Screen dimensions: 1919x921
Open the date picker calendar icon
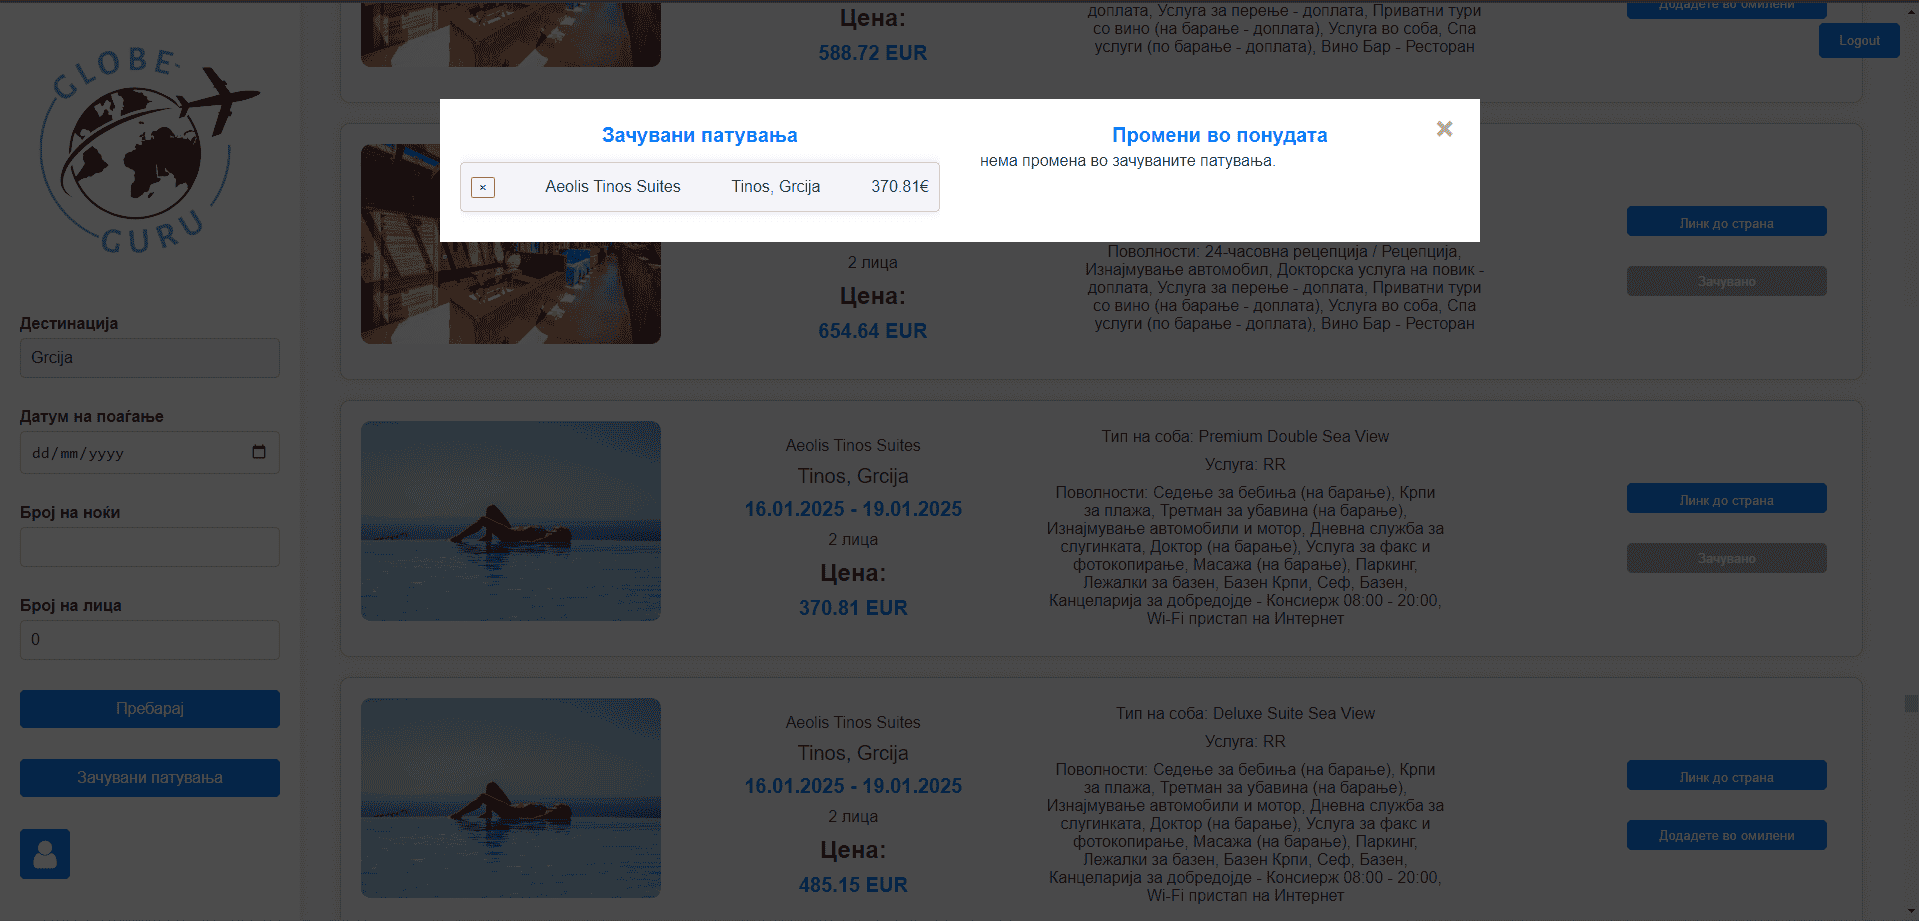click(x=259, y=452)
